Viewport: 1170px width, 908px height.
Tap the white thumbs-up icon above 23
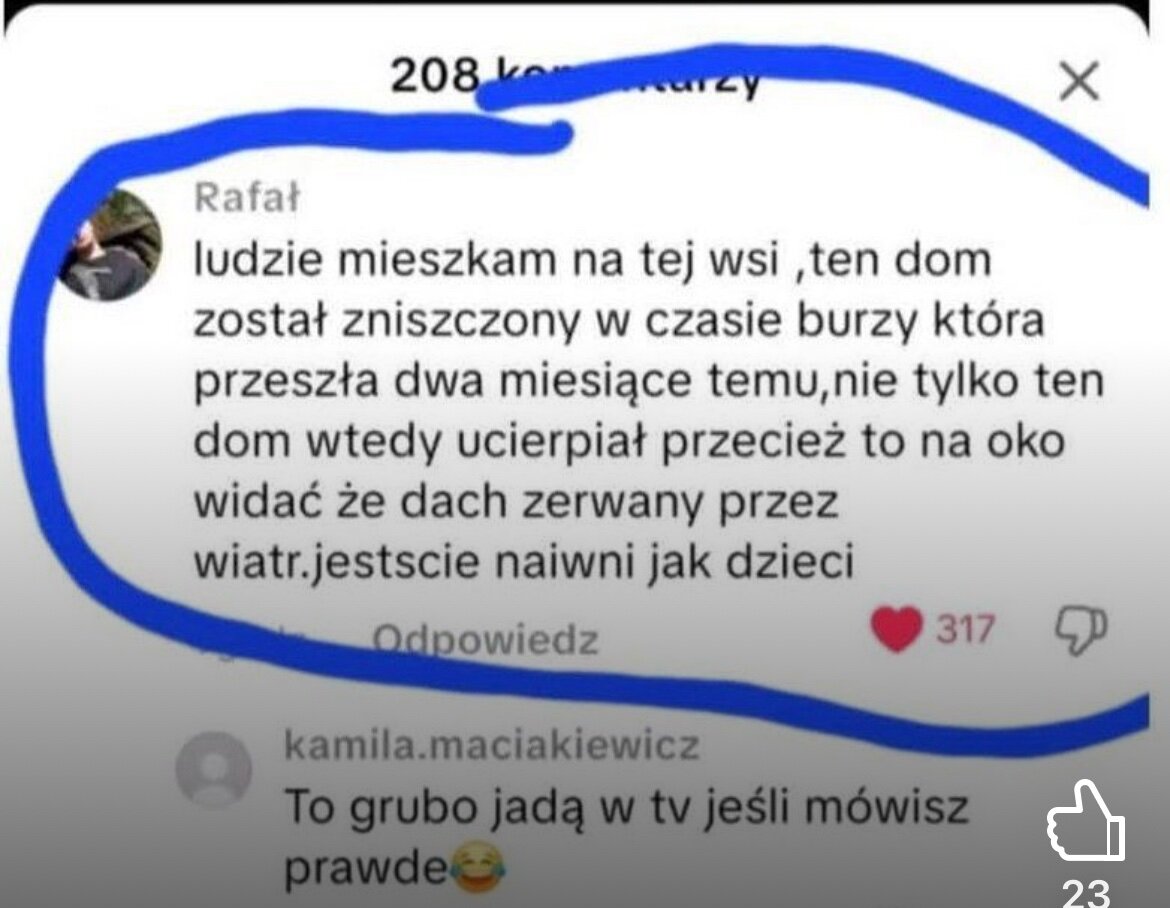1086,821
